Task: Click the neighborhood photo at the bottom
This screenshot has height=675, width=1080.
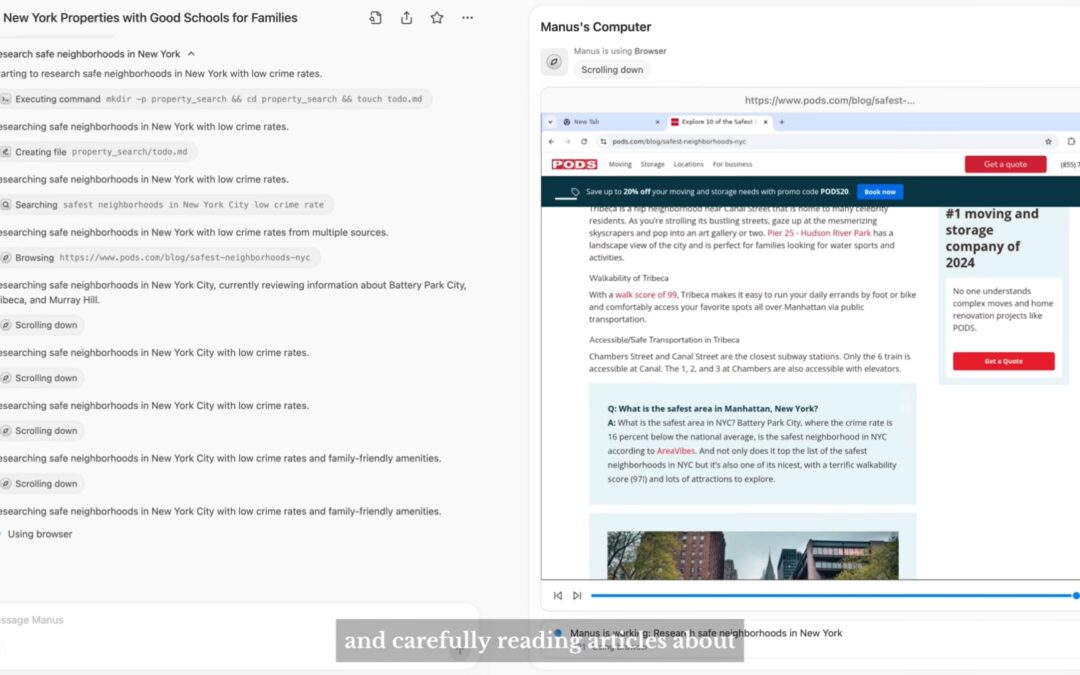Action: tap(753, 555)
